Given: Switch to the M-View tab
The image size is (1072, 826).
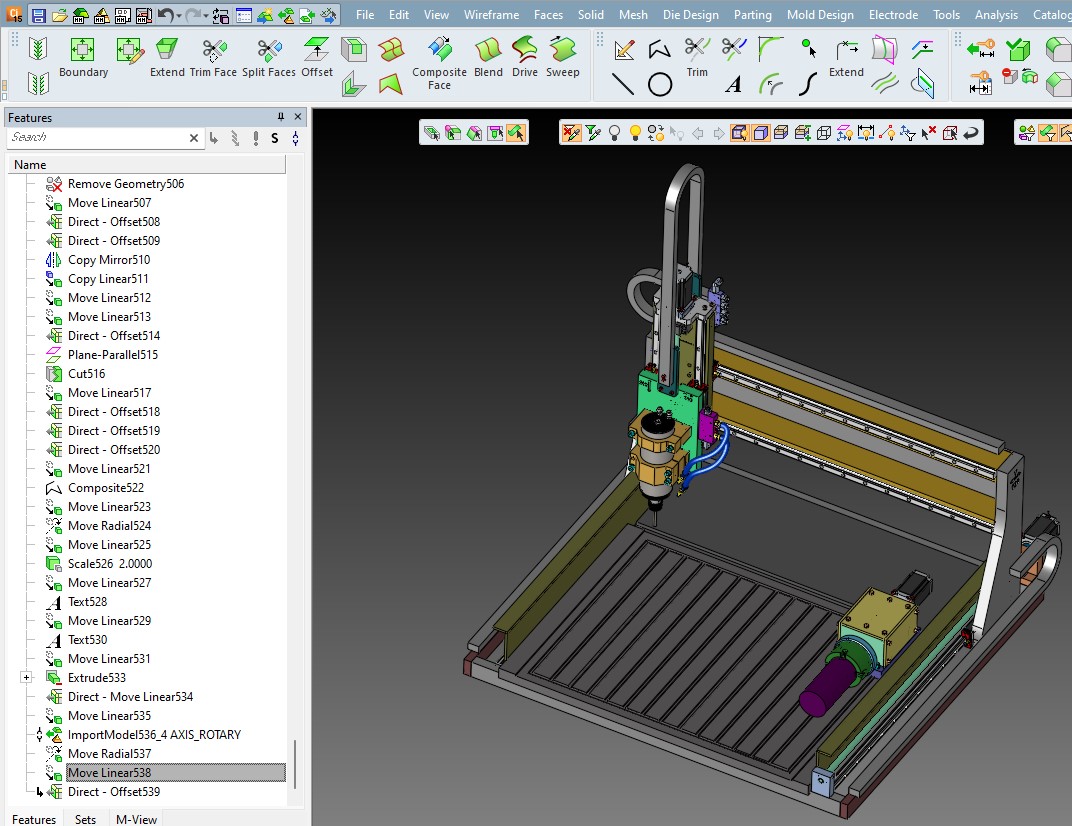Looking at the screenshot, I should click(136, 819).
